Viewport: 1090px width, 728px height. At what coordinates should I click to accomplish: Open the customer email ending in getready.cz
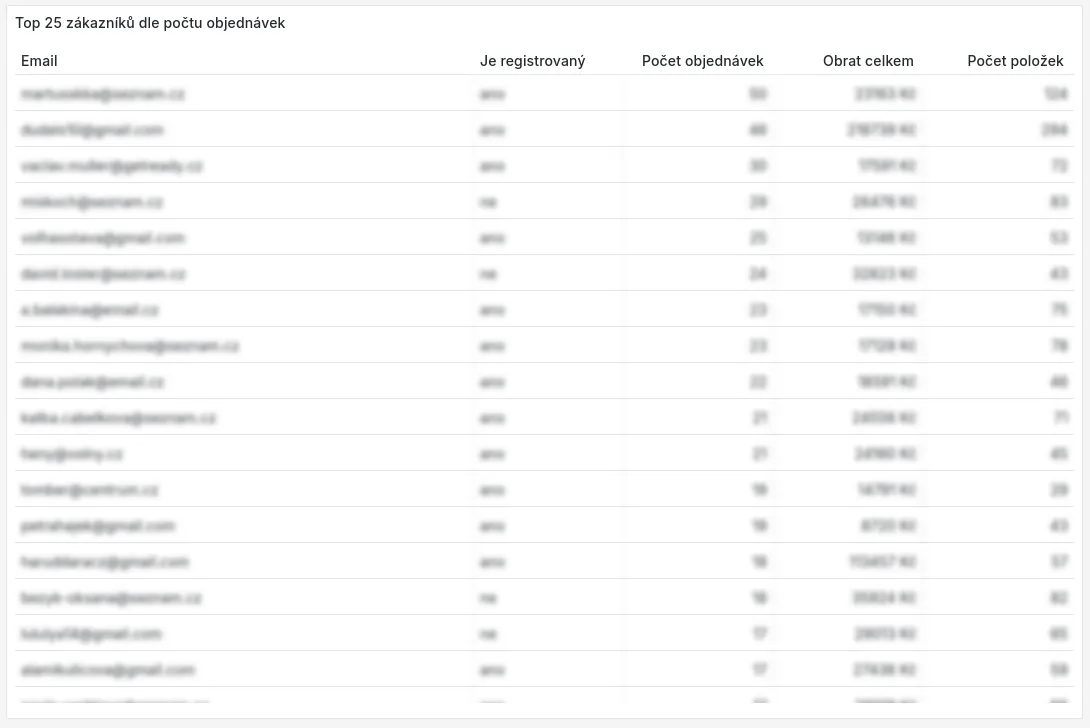[x=111, y=166]
